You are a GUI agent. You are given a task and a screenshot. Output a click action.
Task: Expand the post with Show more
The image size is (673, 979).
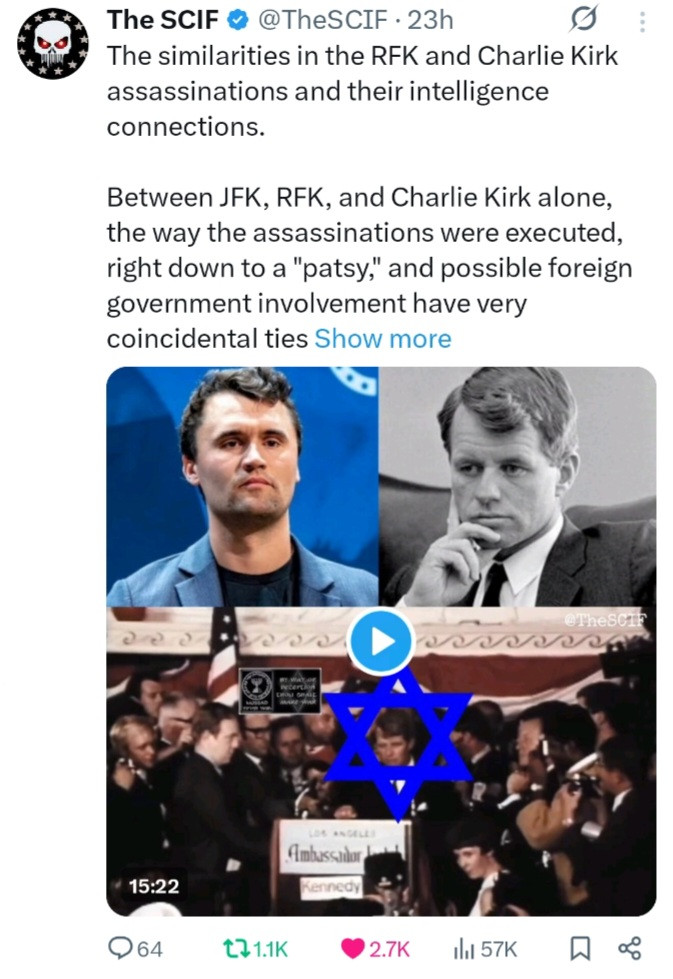383,338
